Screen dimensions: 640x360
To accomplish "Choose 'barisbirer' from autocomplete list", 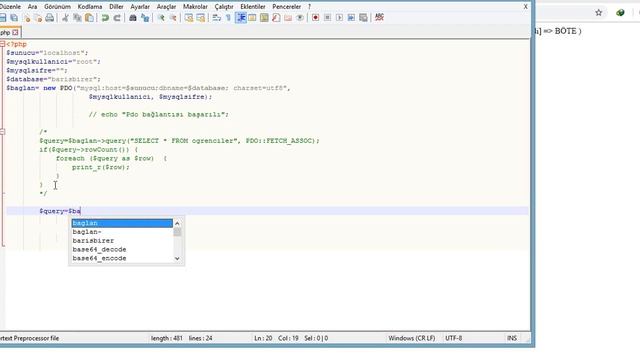I will (x=122, y=241).
